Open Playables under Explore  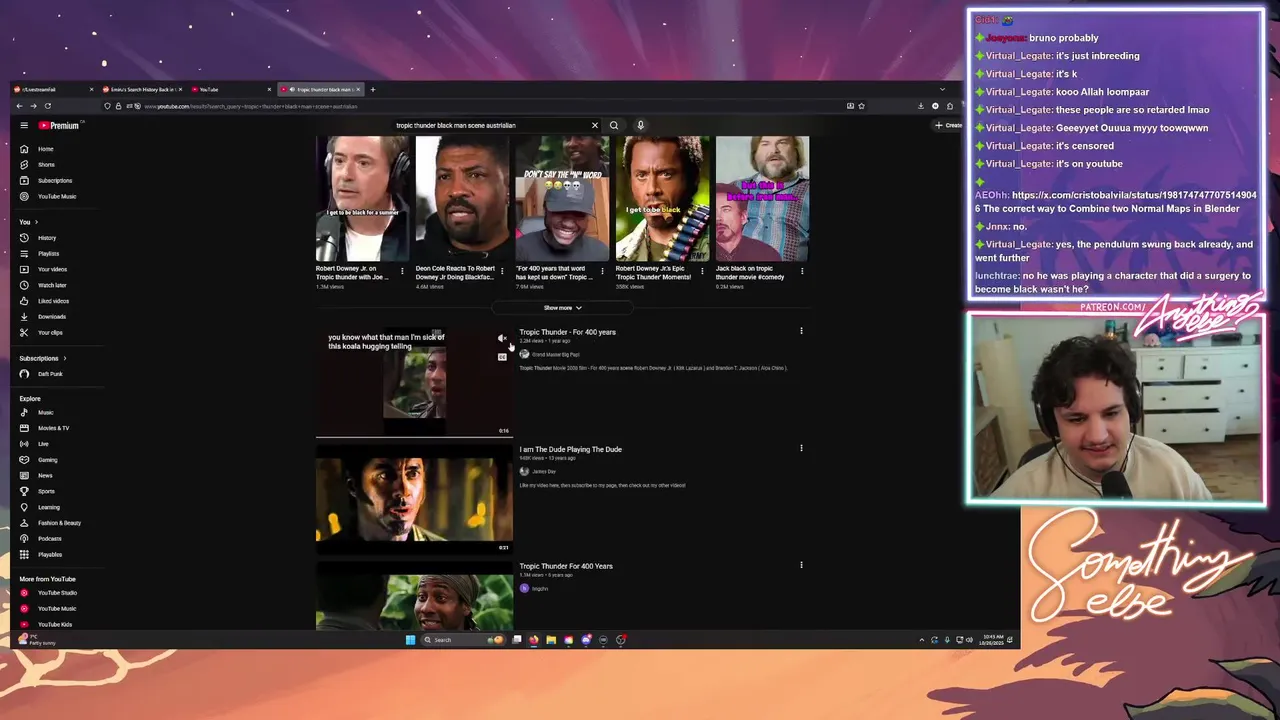click(49, 555)
